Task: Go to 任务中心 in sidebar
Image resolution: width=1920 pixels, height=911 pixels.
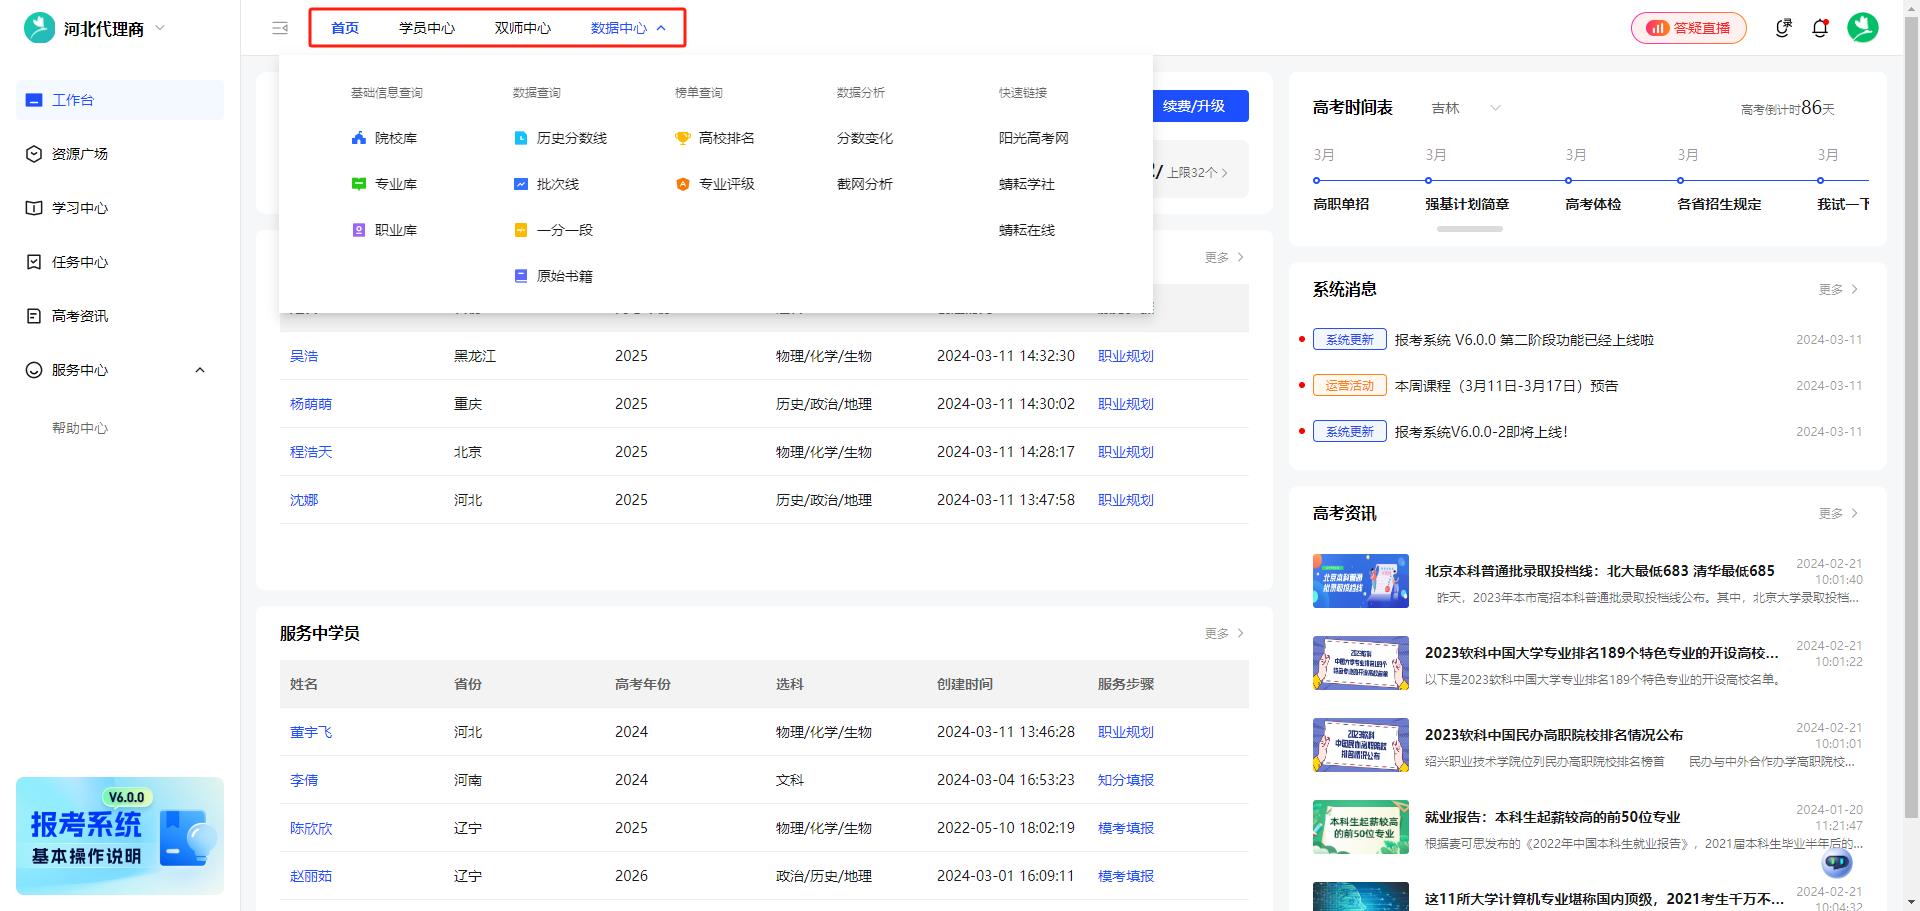Action: point(120,262)
